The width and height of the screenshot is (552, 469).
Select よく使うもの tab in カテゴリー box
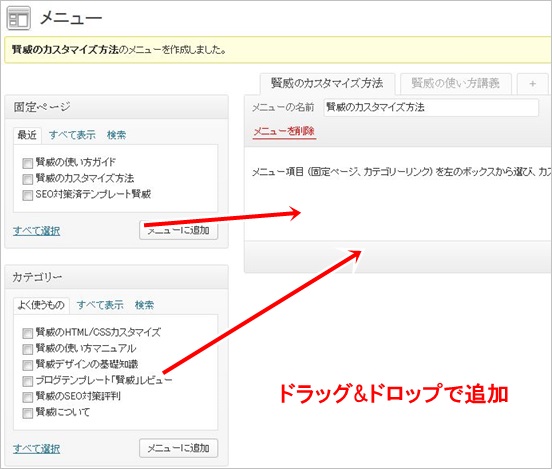[41, 305]
